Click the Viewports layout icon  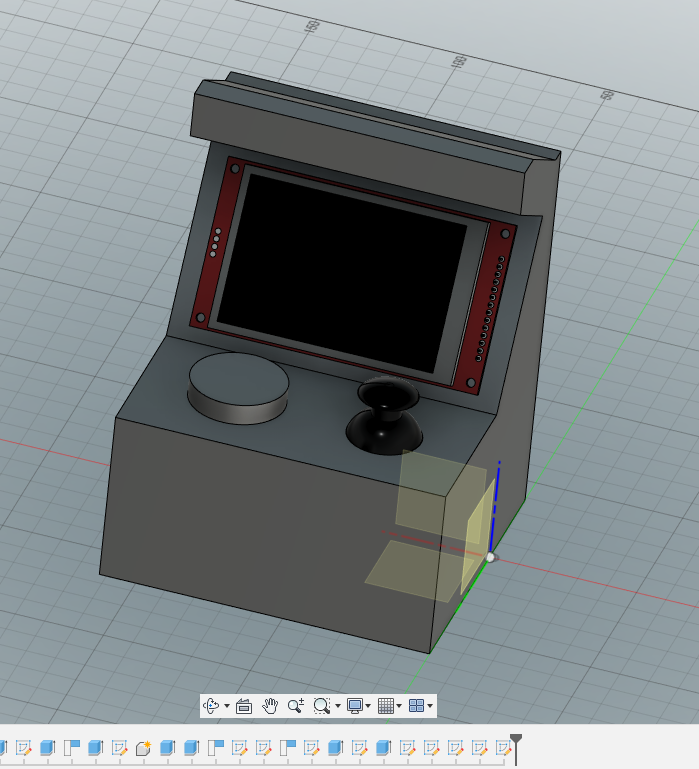pos(417,706)
